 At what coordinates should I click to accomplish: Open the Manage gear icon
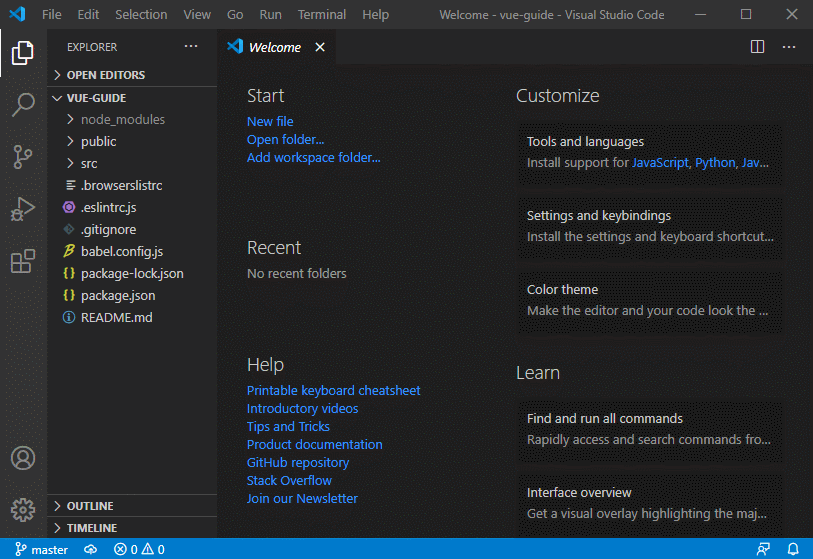pyautogui.click(x=23, y=510)
